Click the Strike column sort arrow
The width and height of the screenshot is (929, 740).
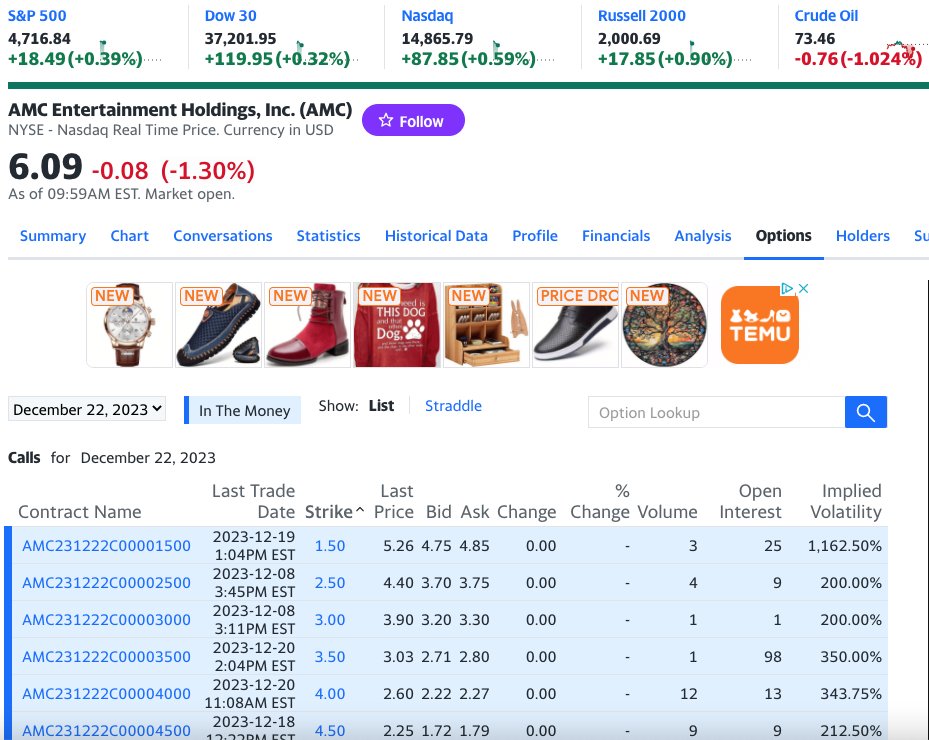(357, 512)
